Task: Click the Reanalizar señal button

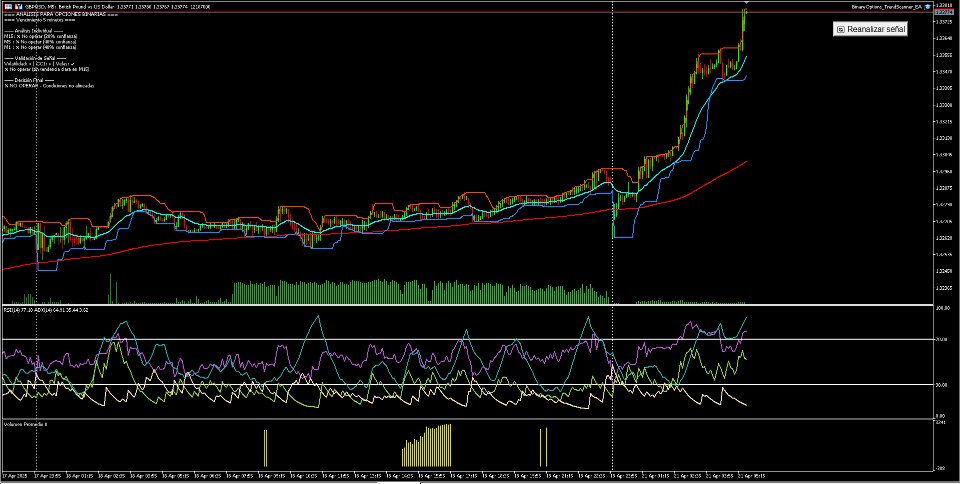Action: [871, 29]
